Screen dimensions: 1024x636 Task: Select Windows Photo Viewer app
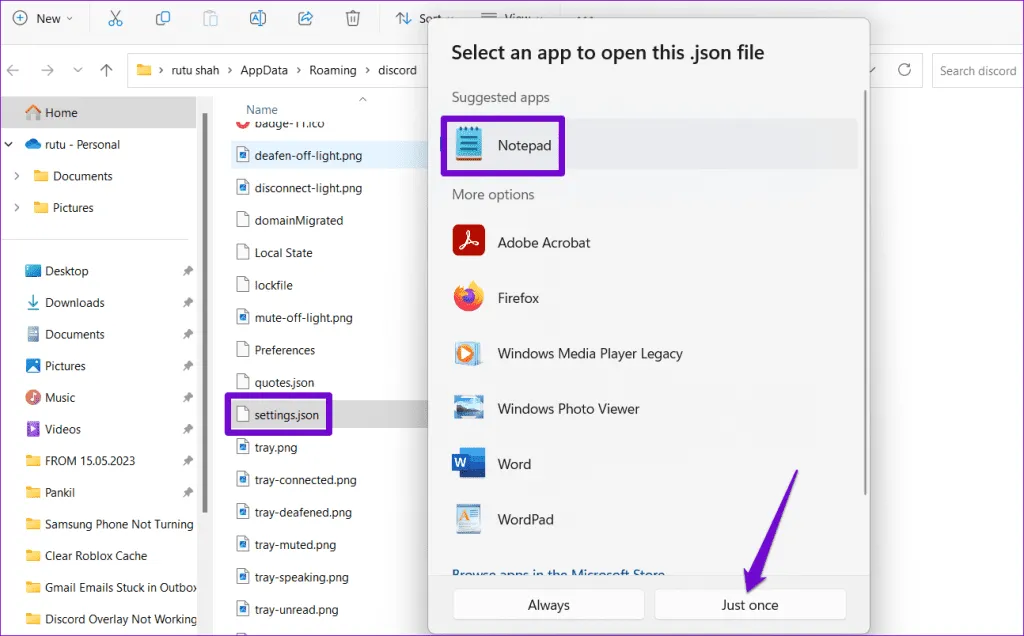[568, 408]
